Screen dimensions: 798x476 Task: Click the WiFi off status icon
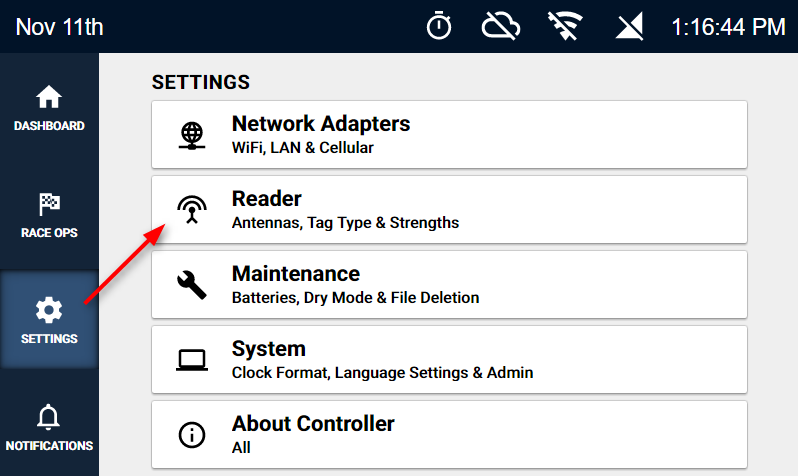(565, 26)
